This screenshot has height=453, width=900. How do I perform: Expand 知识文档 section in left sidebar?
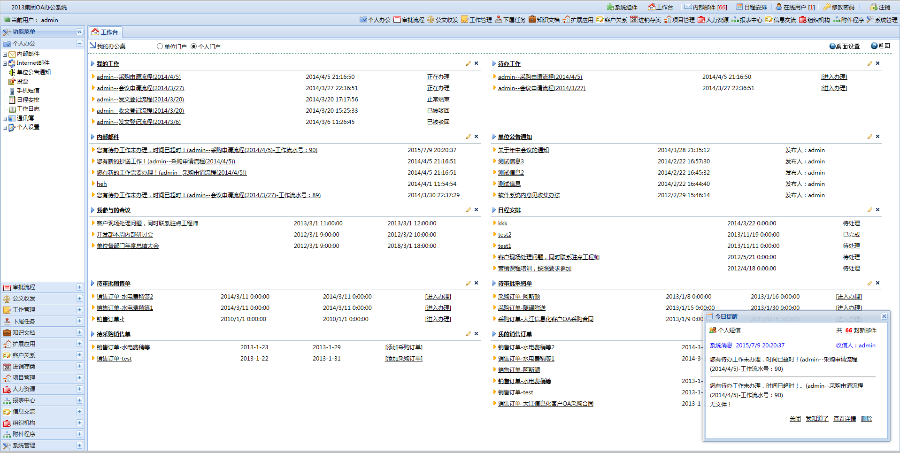click(79, 332)
